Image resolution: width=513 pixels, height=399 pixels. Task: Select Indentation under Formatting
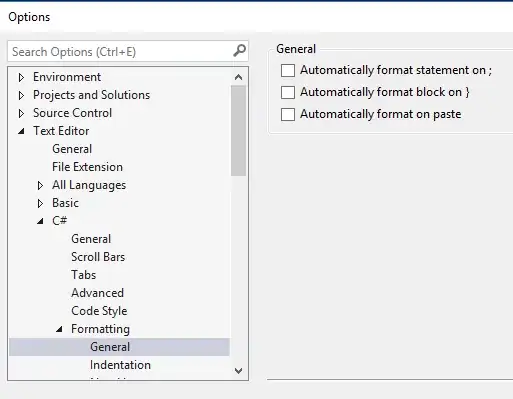(x=120, y=365)
